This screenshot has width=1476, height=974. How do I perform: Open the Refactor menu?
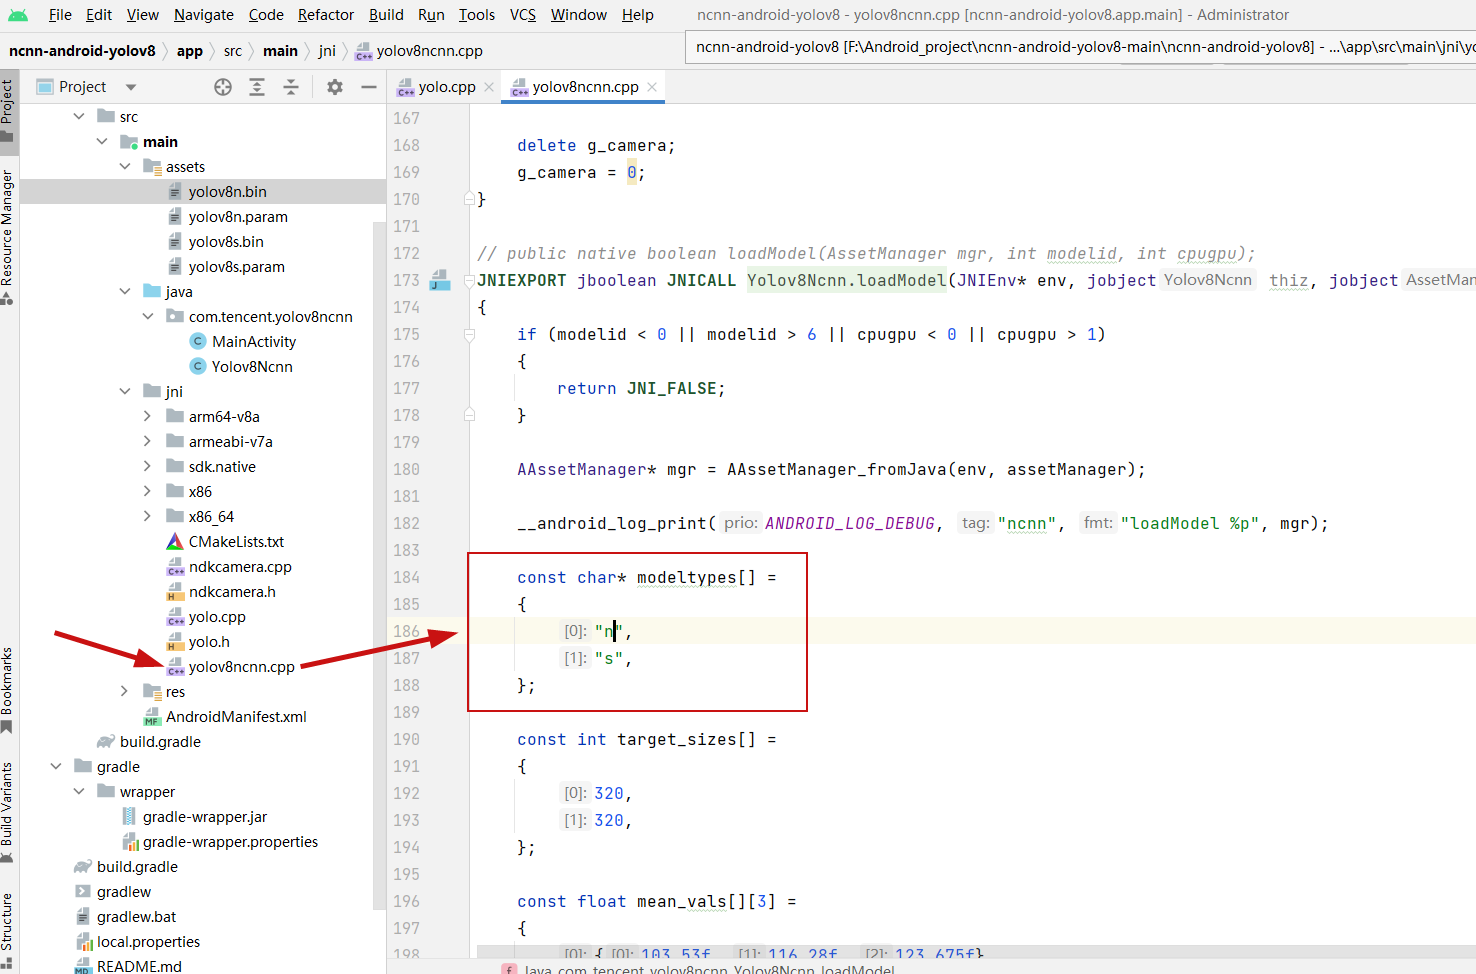tap(326, 15)
